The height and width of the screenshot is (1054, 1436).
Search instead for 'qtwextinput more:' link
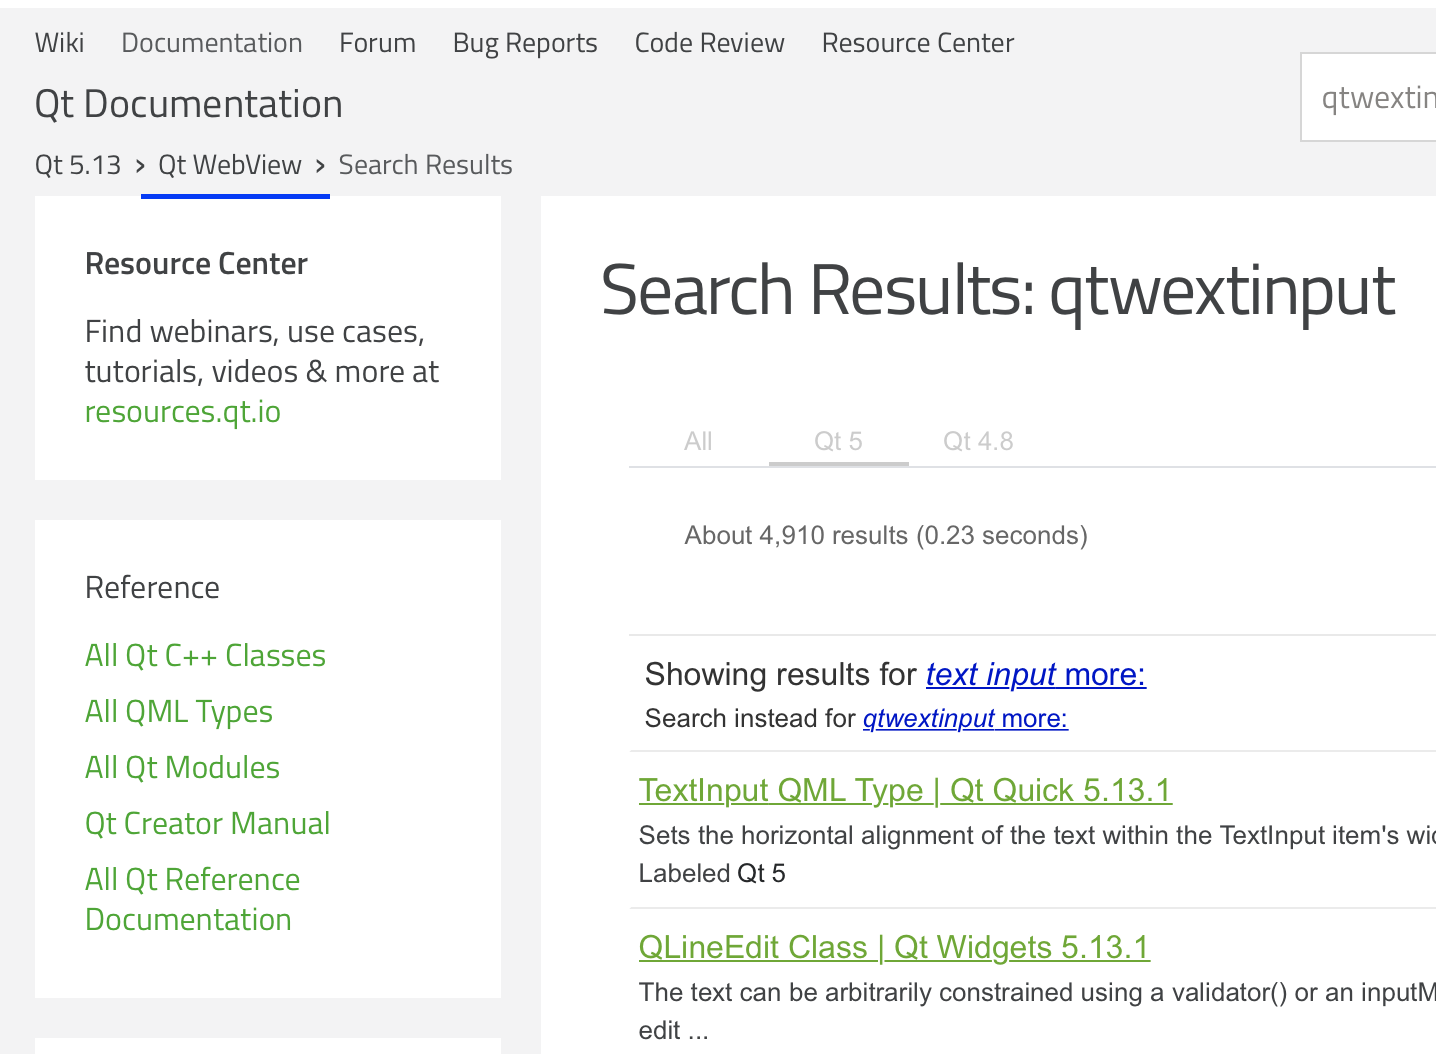[965, 719]
